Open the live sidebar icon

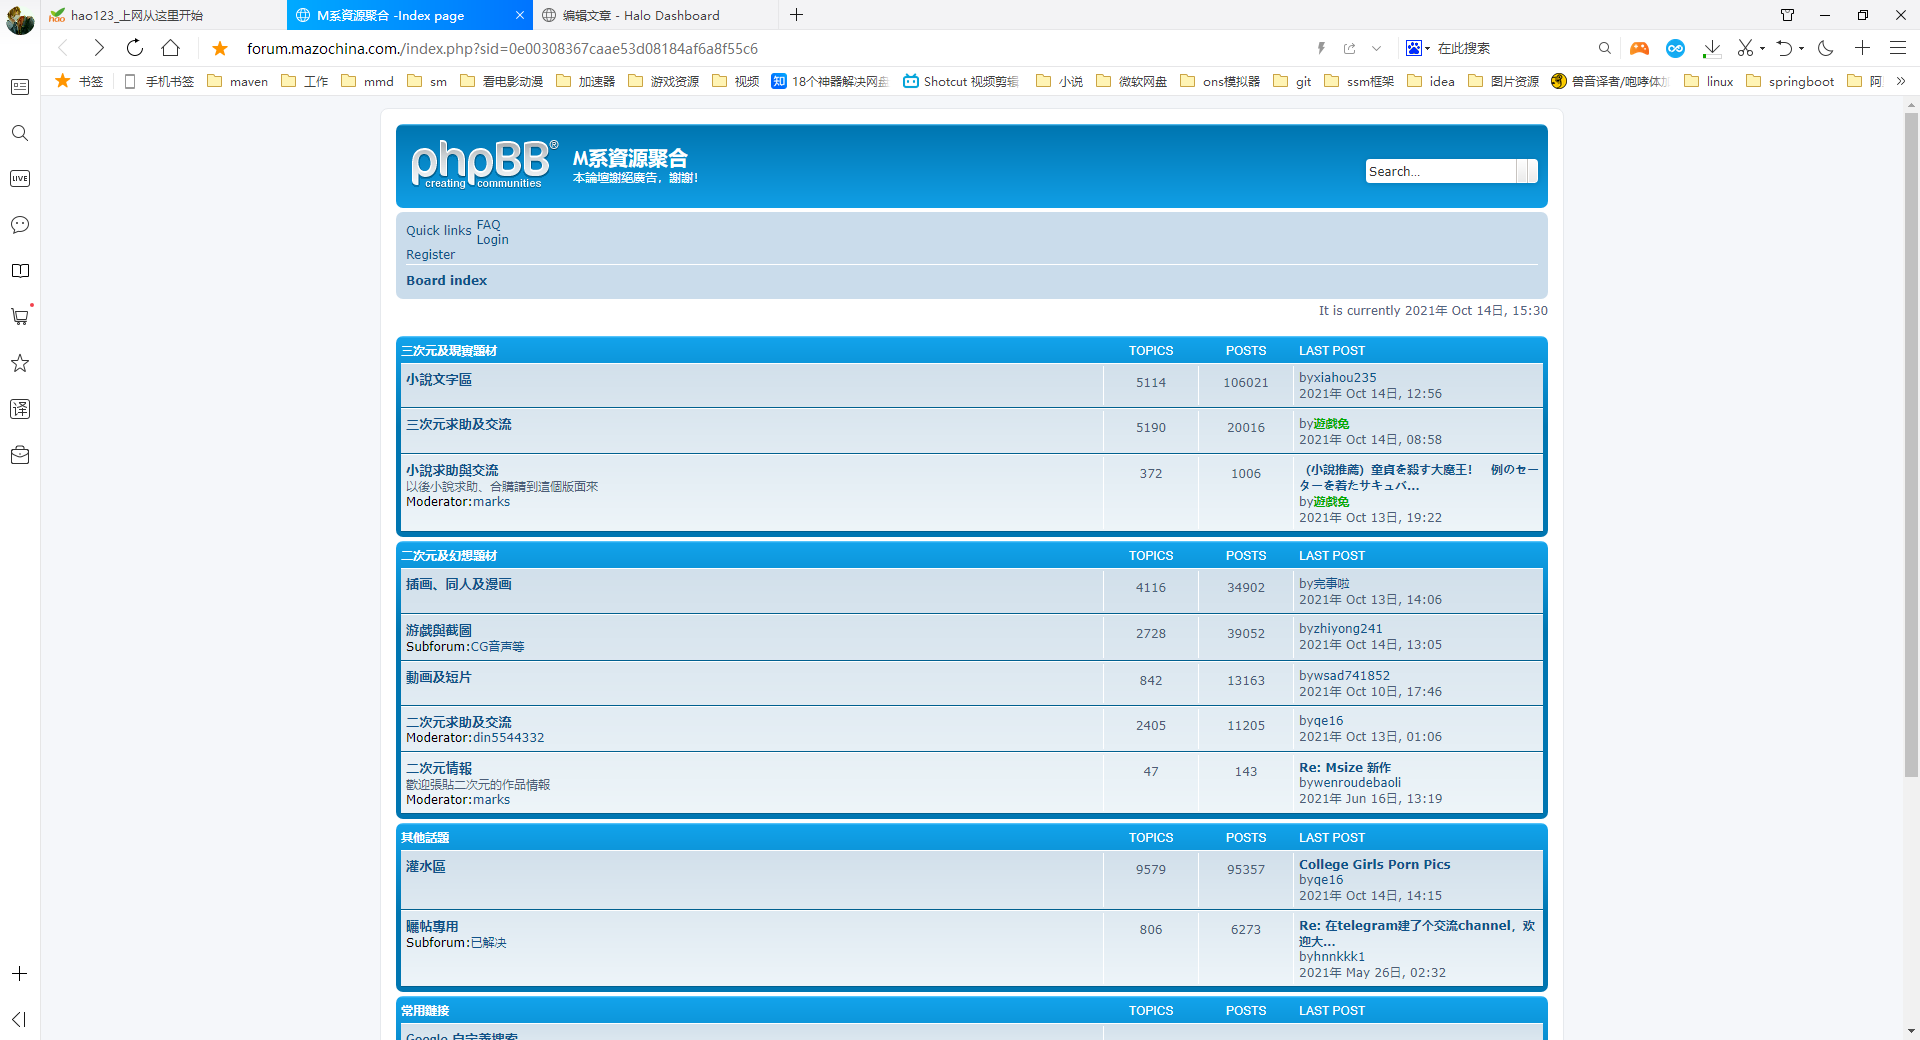(20, 179)
